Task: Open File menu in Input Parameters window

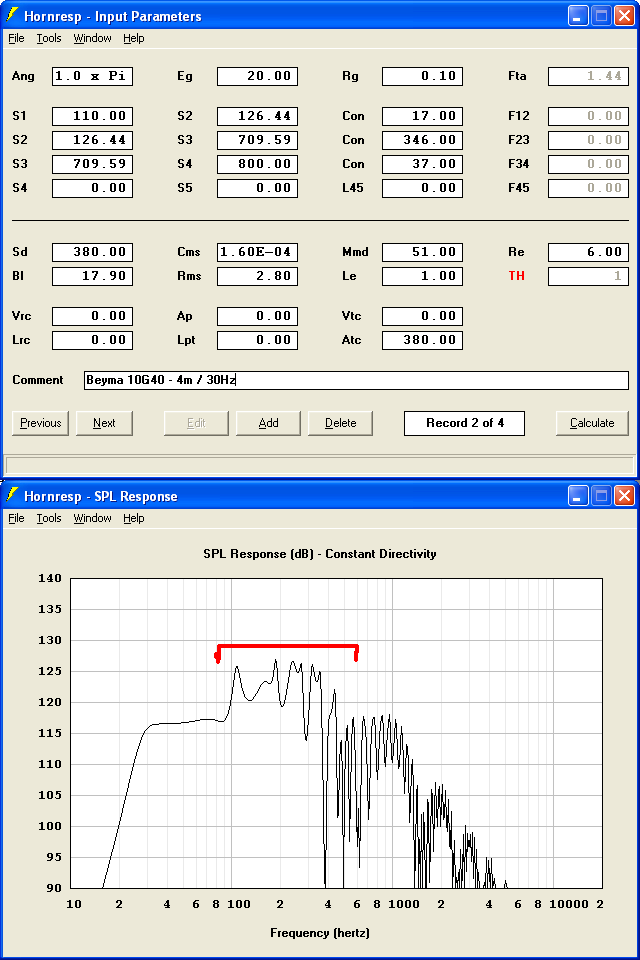Action: click(16, 38)
